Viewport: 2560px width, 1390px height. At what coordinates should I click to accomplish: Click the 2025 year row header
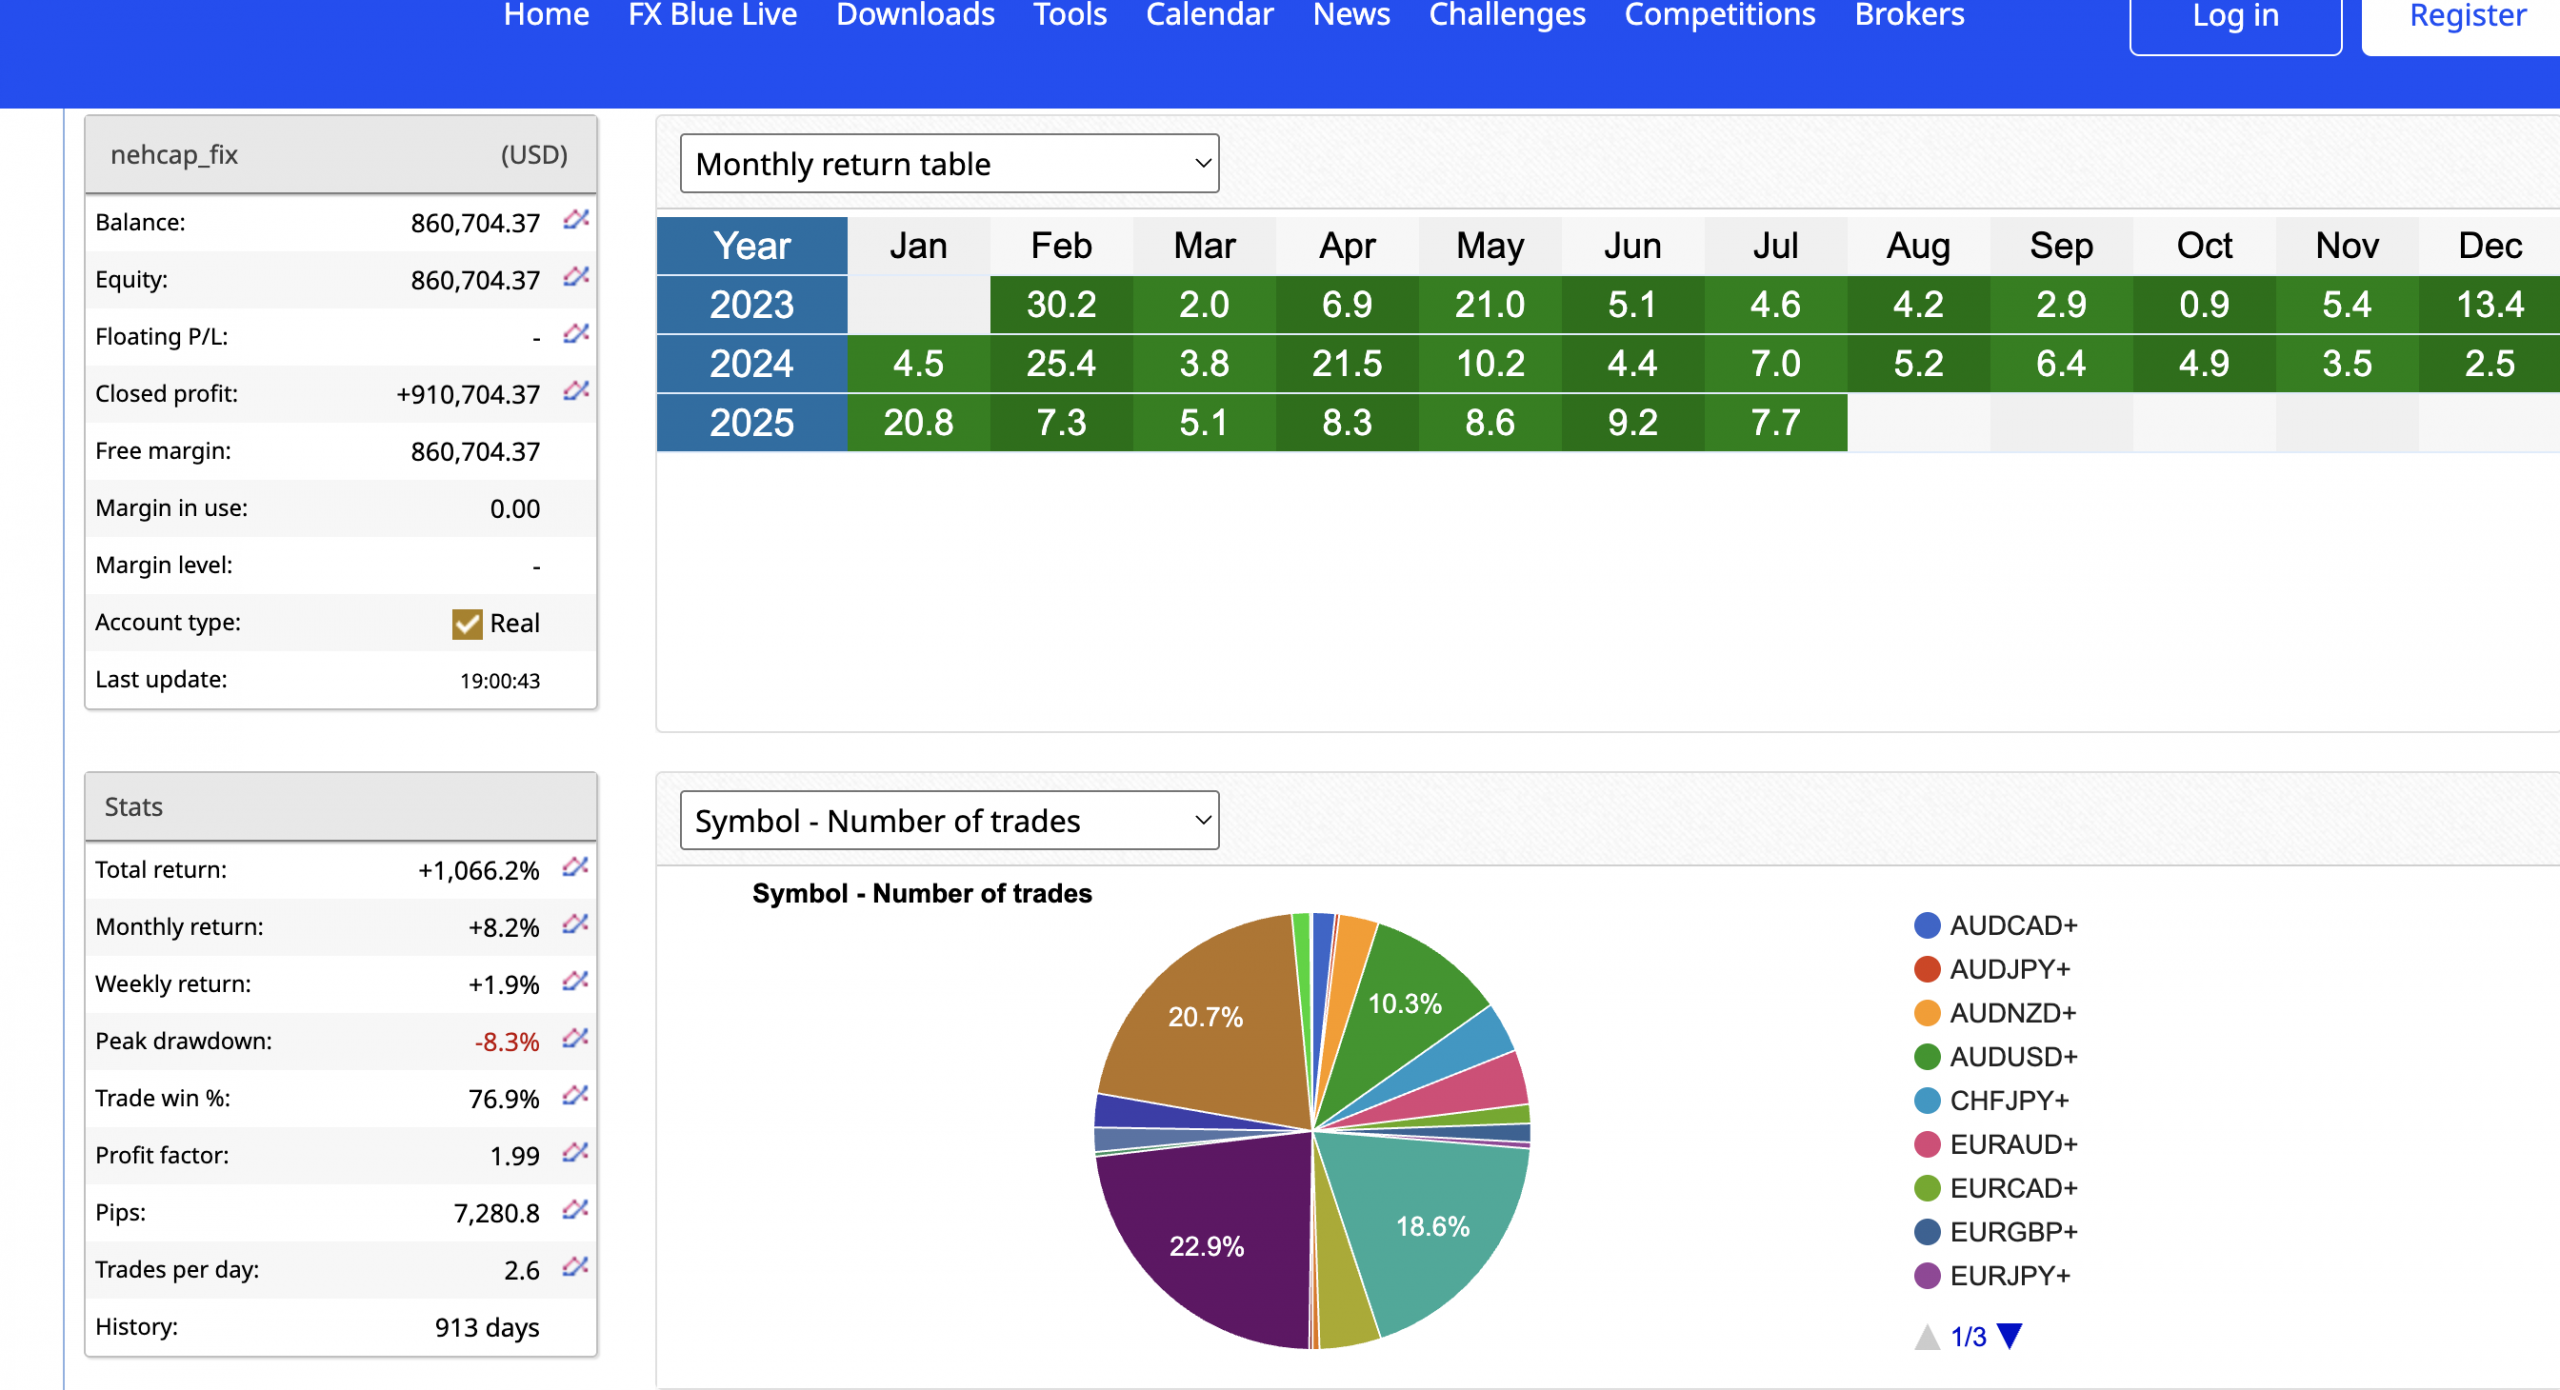coord(752,423)
